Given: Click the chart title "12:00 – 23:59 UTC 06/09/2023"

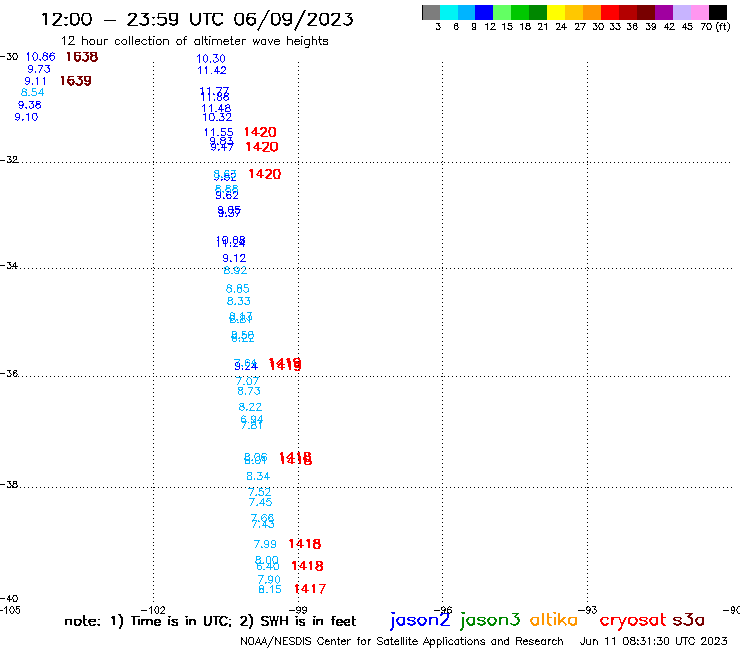Looking at the screenshot, I should point(197,19).
